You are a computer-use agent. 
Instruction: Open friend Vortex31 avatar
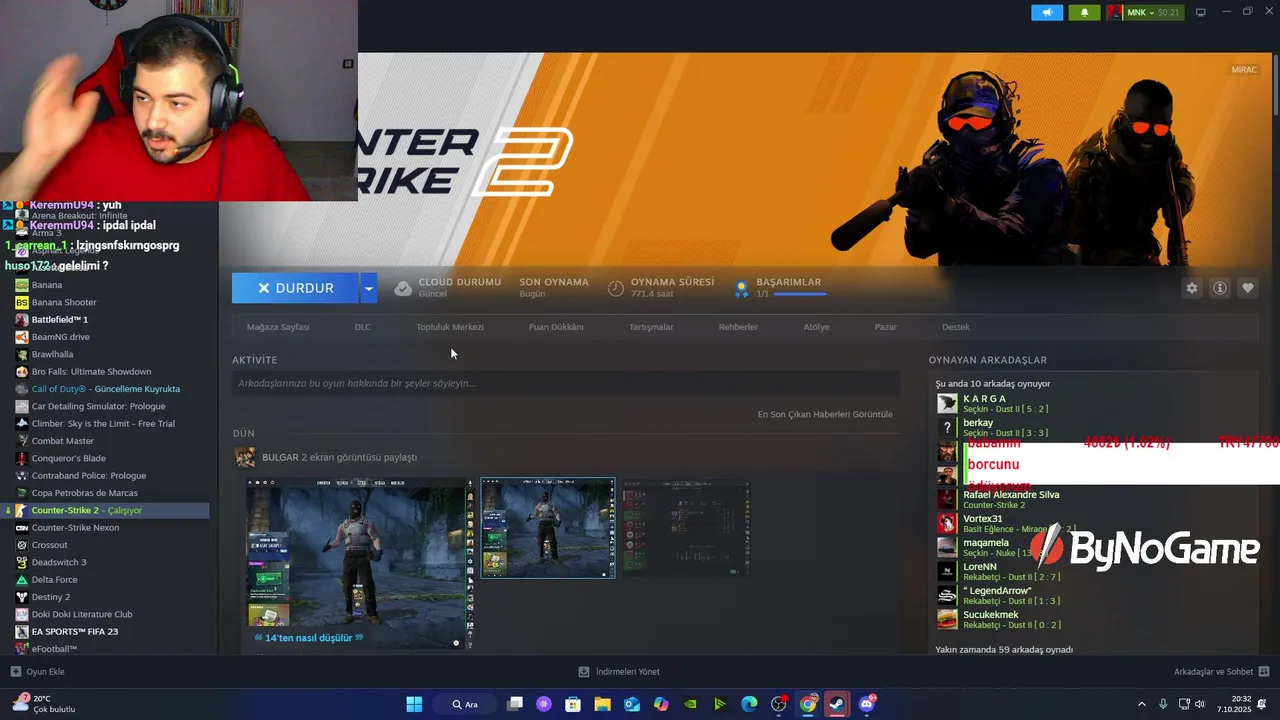(x=947, y=523)
